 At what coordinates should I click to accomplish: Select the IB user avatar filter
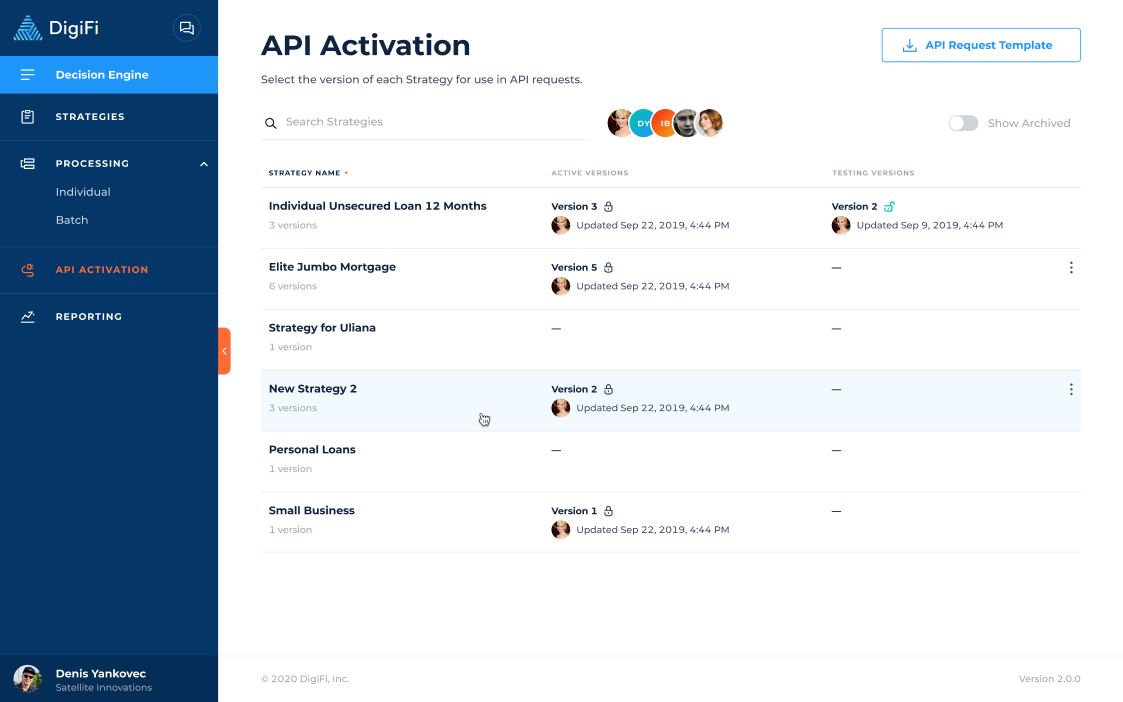pyautogui.click(x=665, y=123)
